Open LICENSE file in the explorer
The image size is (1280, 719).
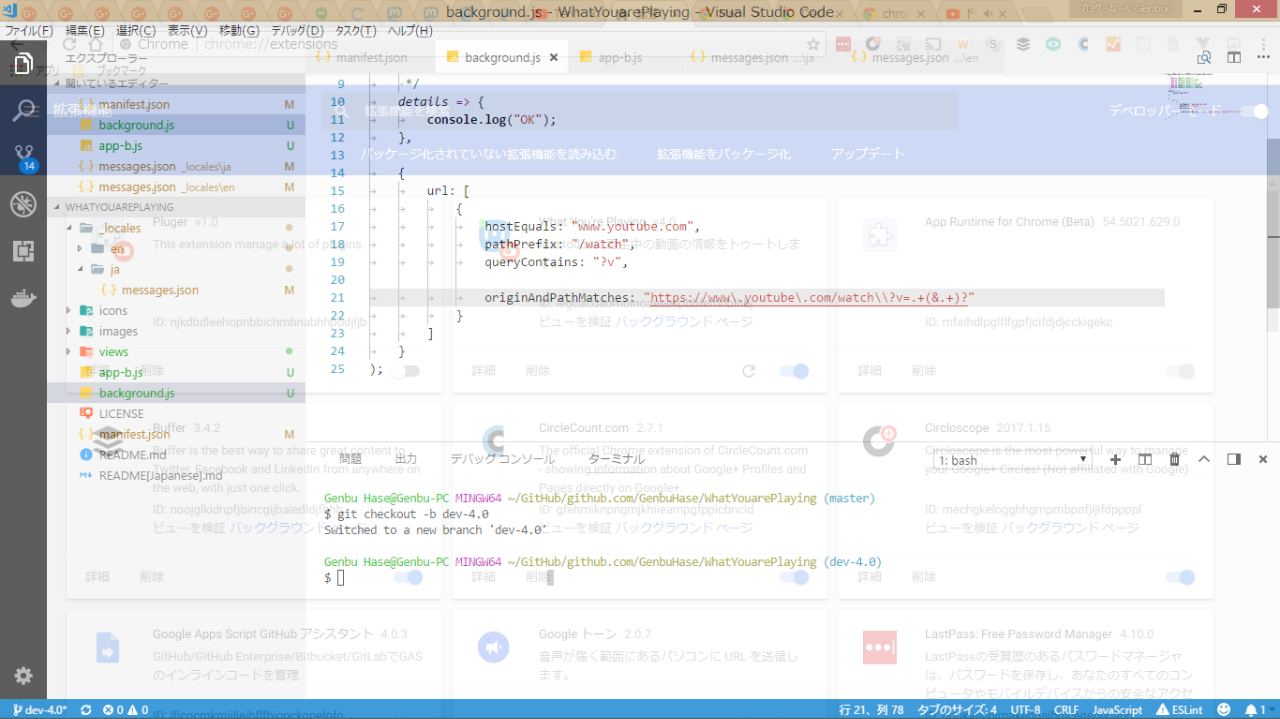tap(121, 414)
